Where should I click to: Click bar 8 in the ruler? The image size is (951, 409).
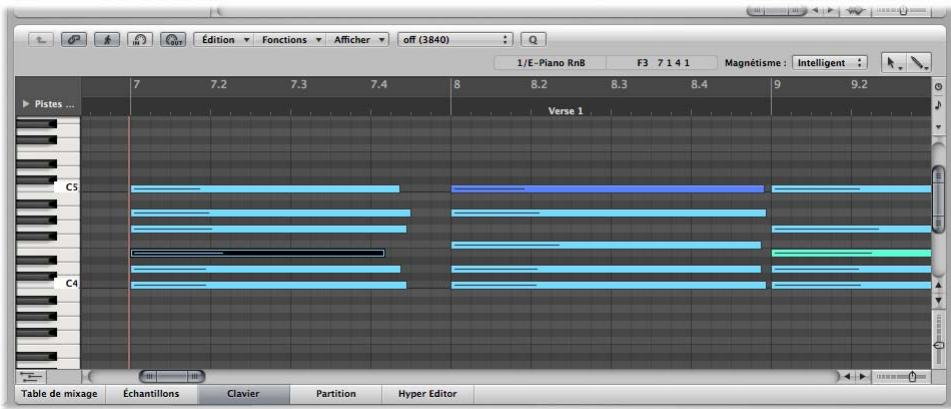457,84
